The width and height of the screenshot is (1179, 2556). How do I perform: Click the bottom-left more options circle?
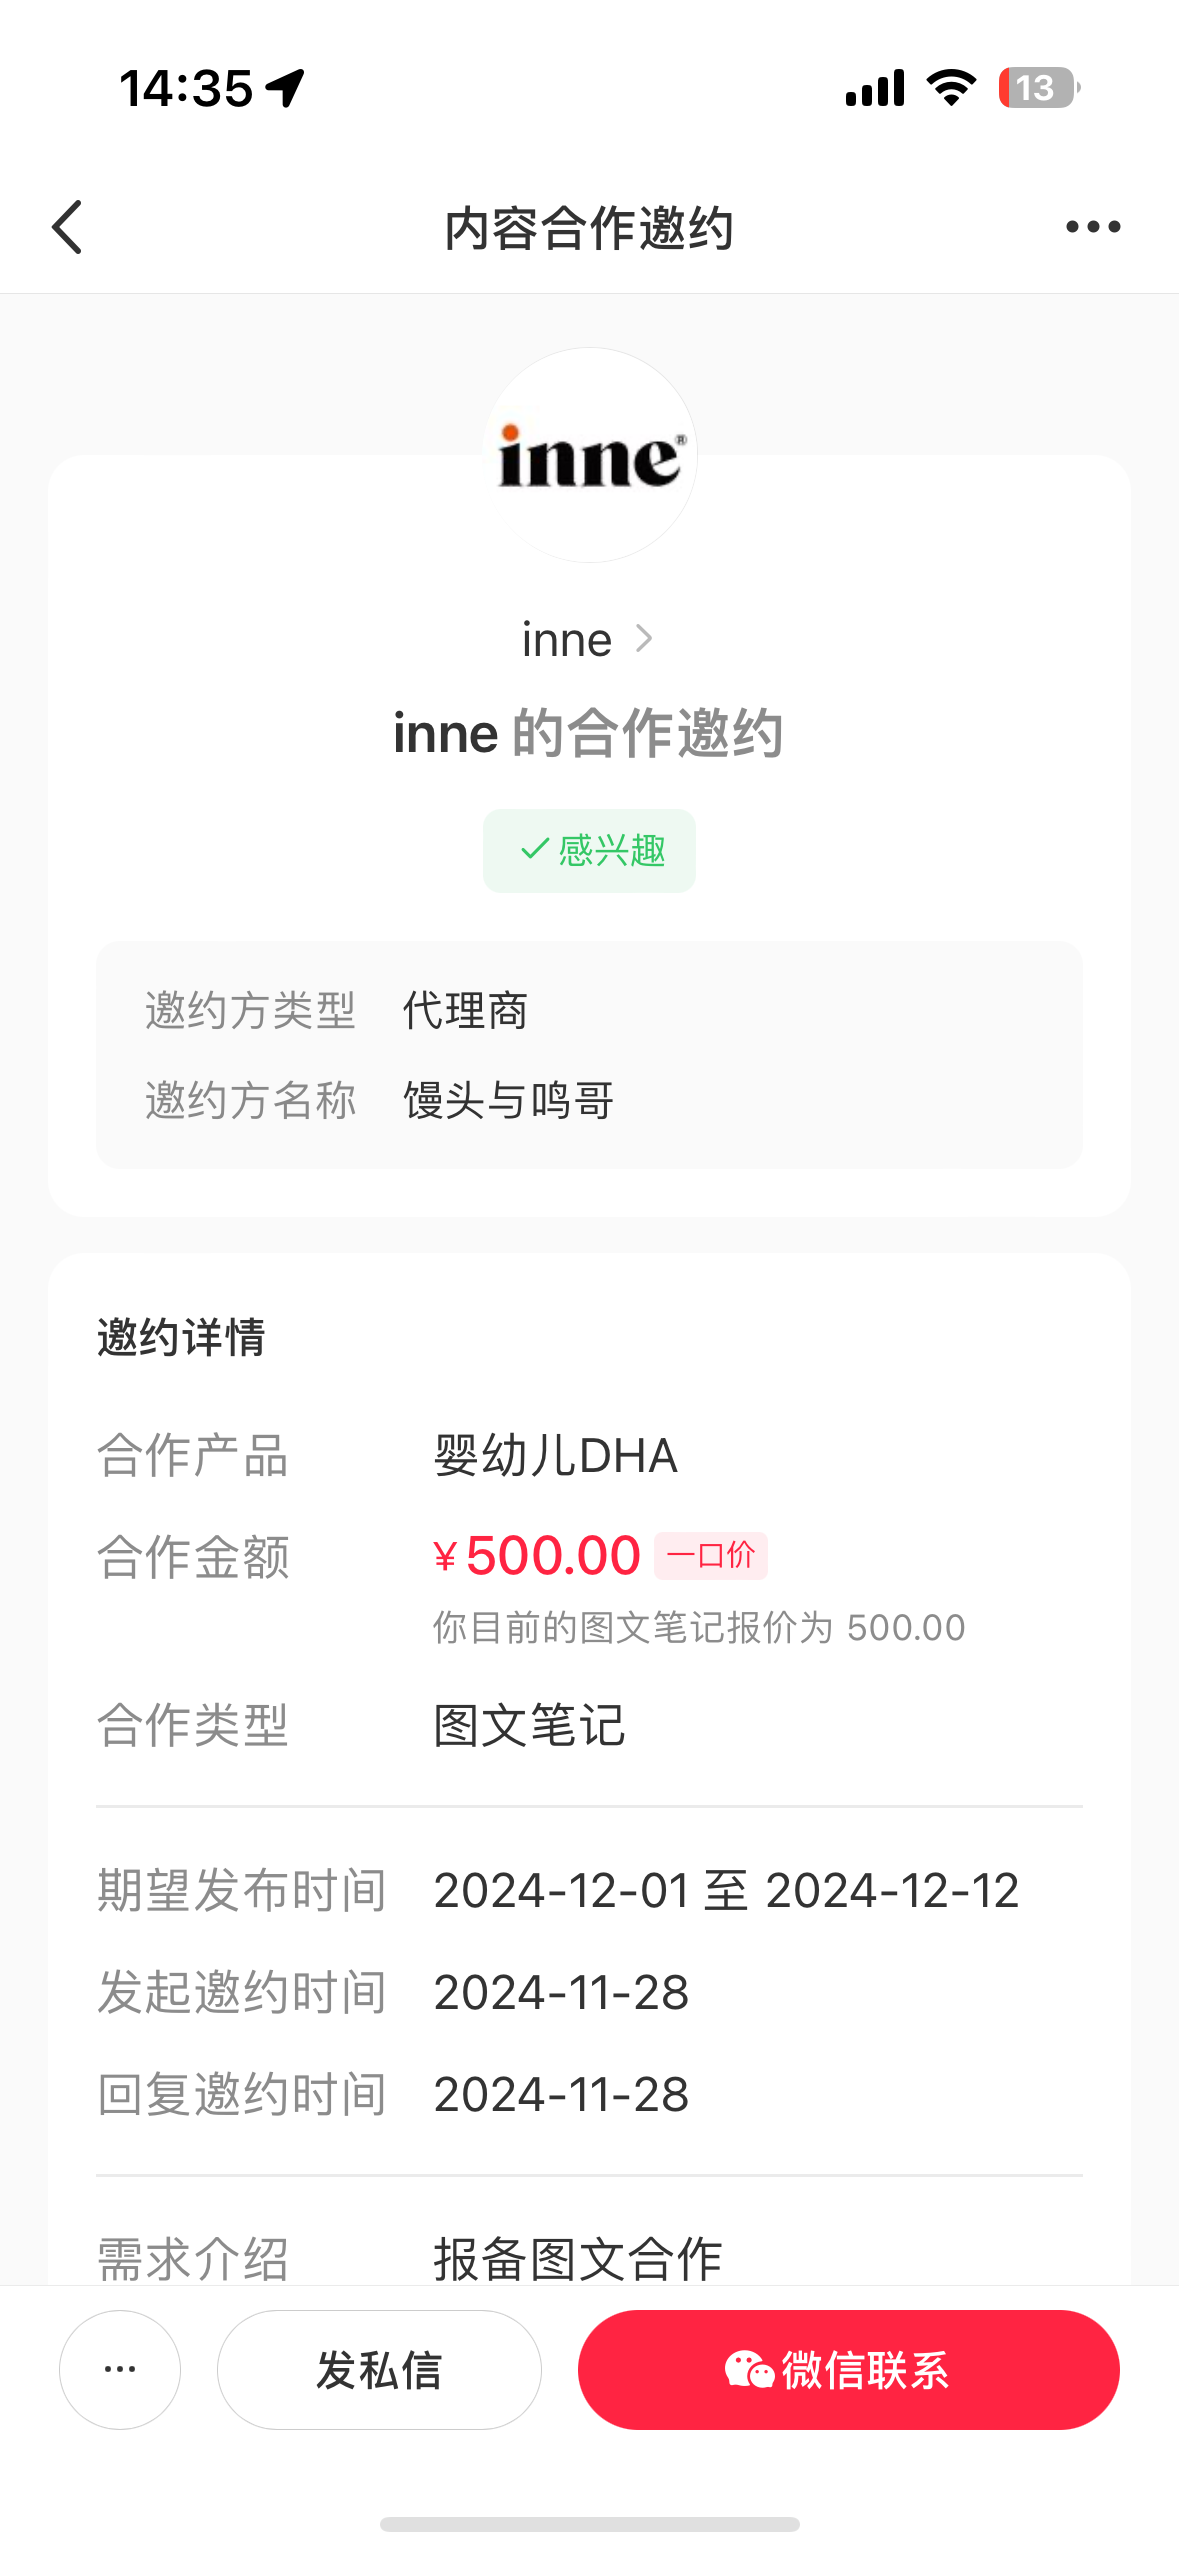click(120, 2369)
